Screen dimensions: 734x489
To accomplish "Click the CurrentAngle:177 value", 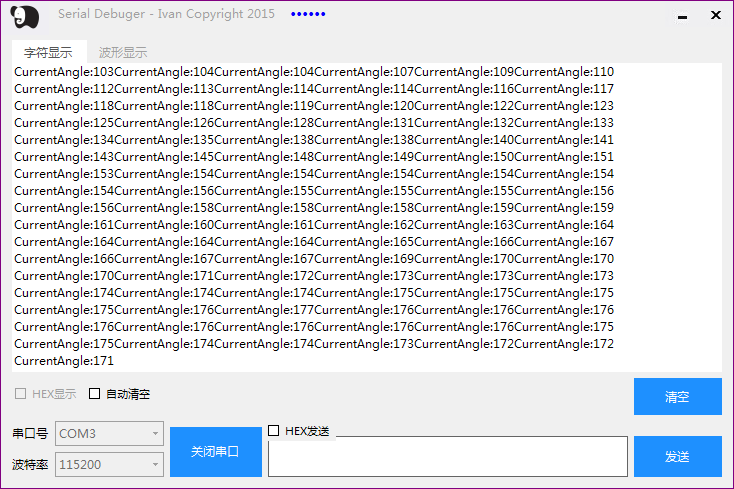I will coord(264,310).
